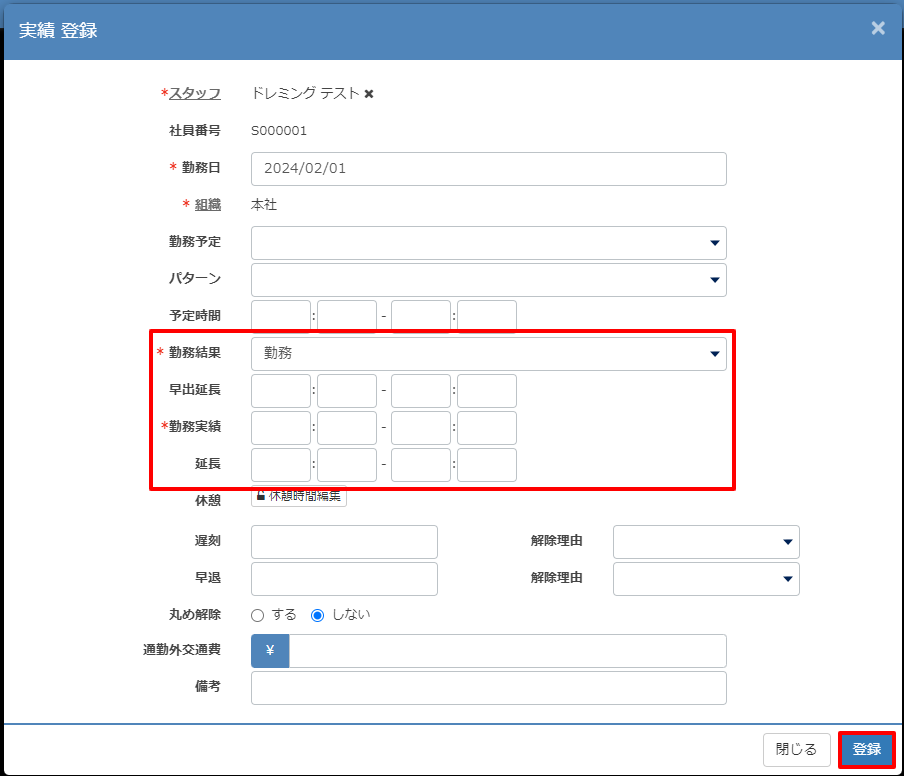Click the スタッフ label link
Viewport: 904px width, 776px height.
click(x=195, y=93)
